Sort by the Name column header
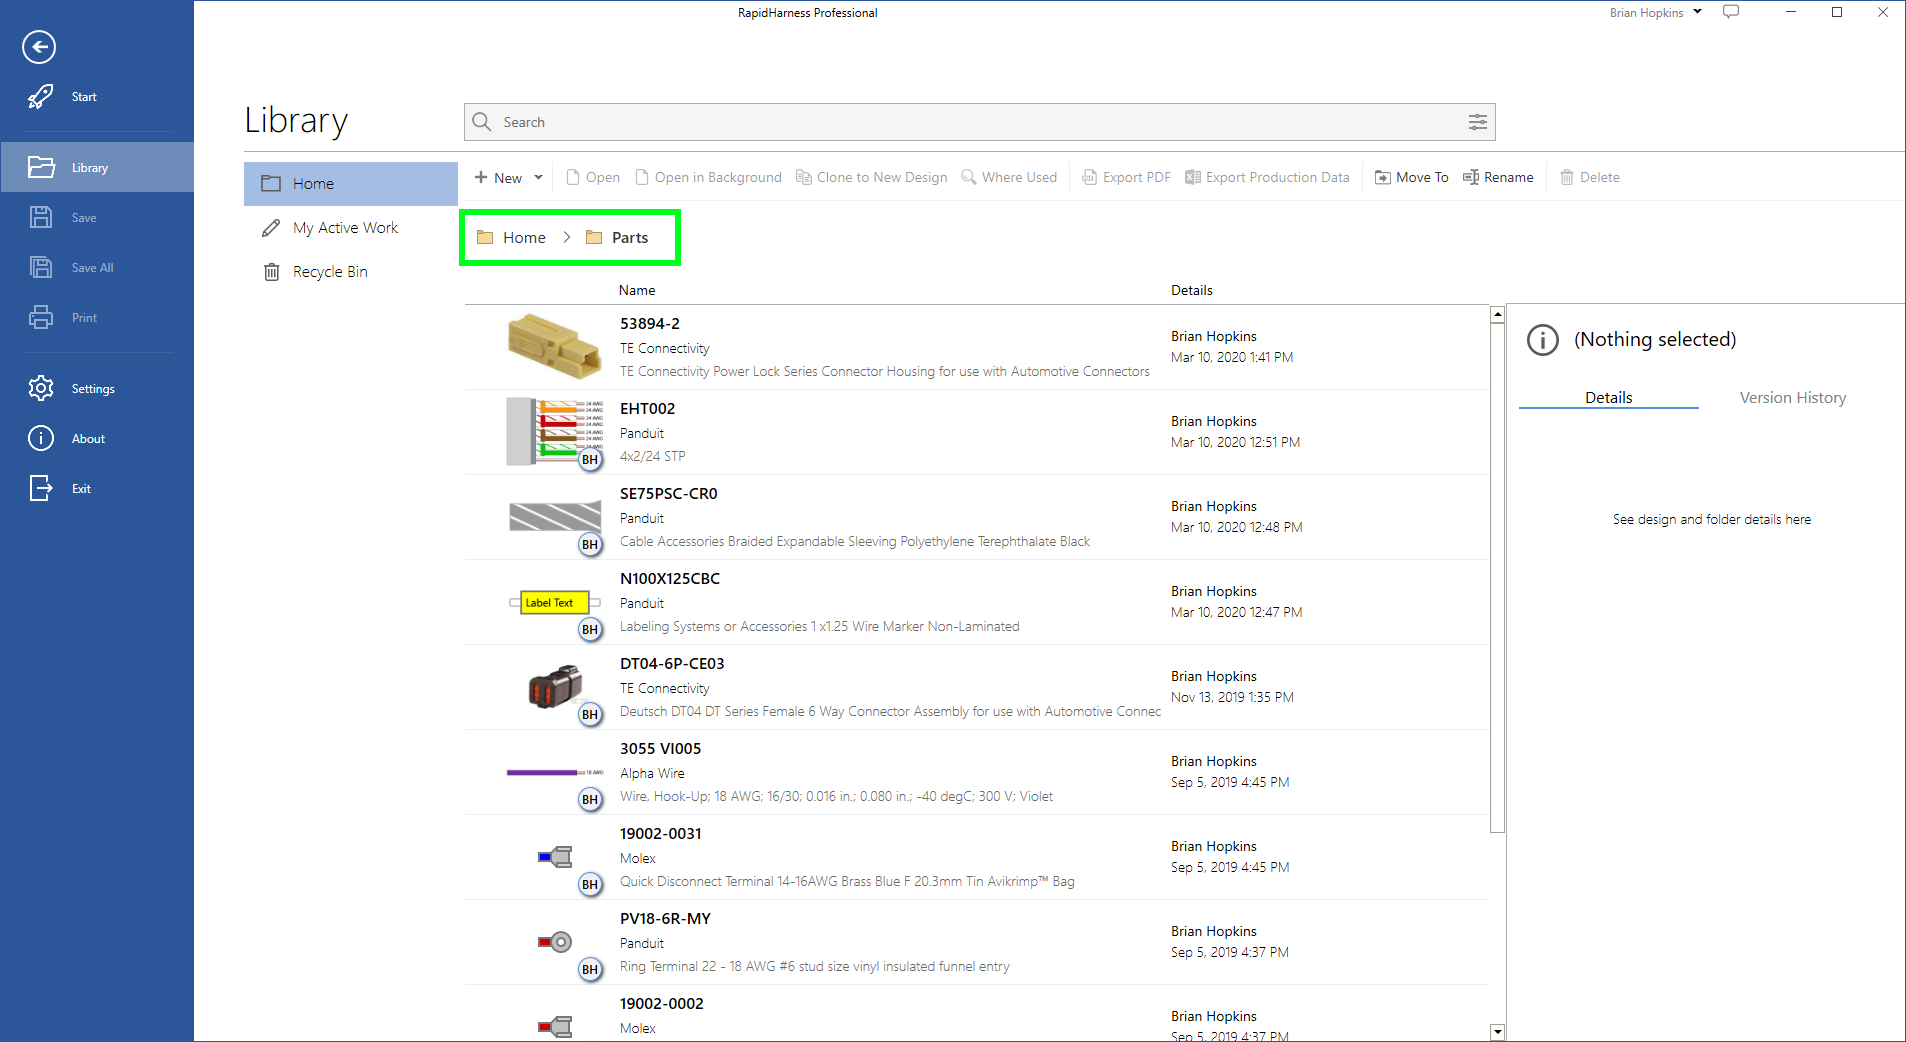Image resolution: width=1906 pixels, height=1042 pixels. pos(637,290)
